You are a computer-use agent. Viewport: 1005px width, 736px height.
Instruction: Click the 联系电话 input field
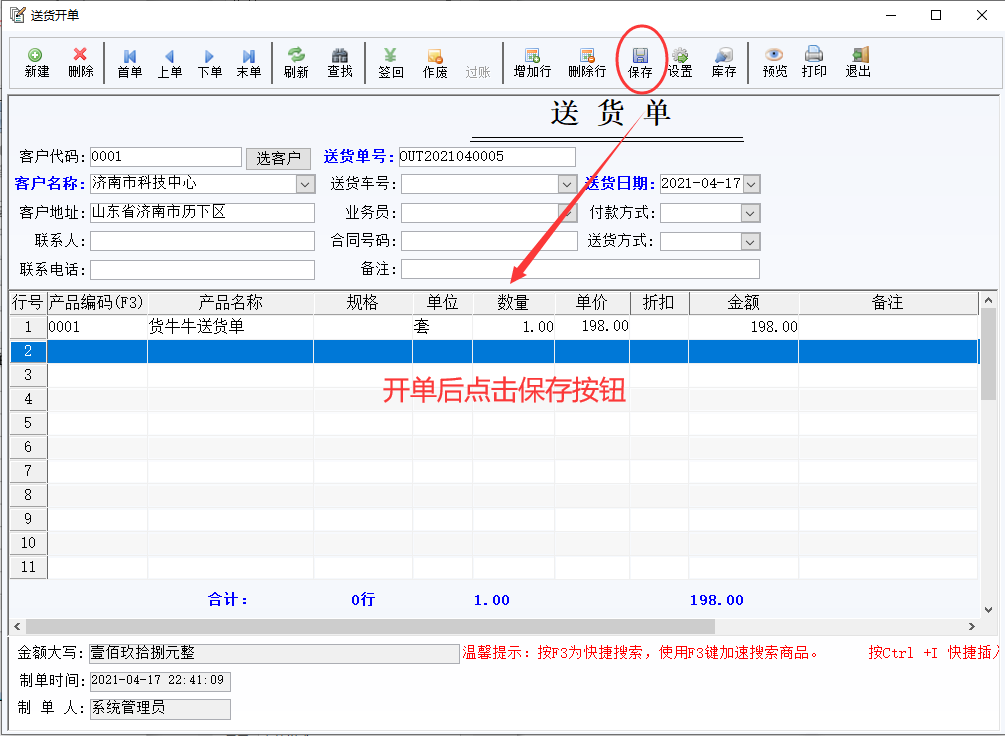click(x=203, y=269)
